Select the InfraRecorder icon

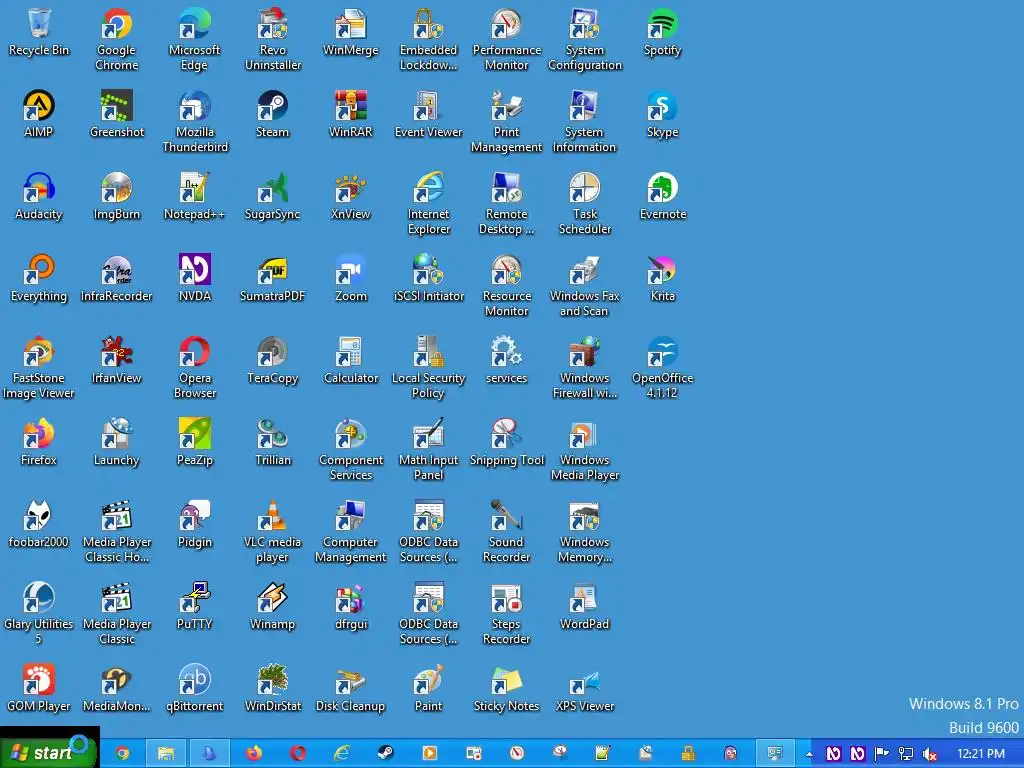point(116,278)
